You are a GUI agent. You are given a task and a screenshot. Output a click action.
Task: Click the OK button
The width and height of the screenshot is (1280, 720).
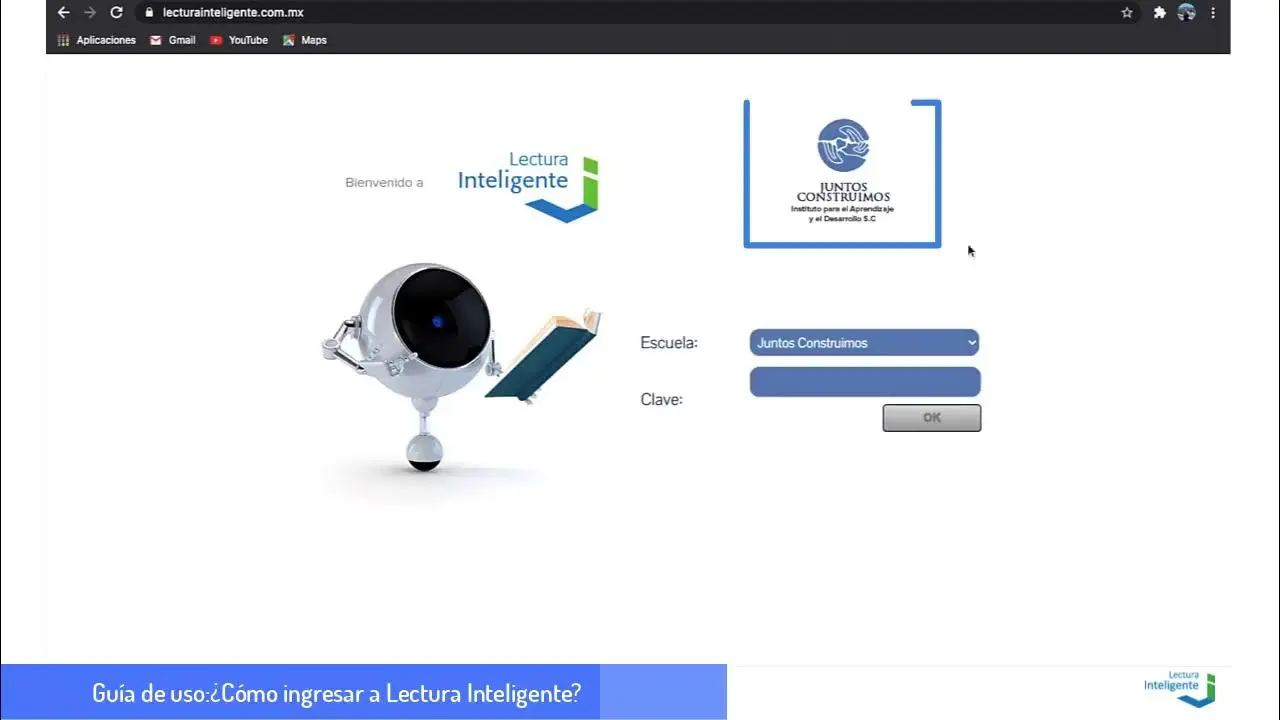[932, 418]
